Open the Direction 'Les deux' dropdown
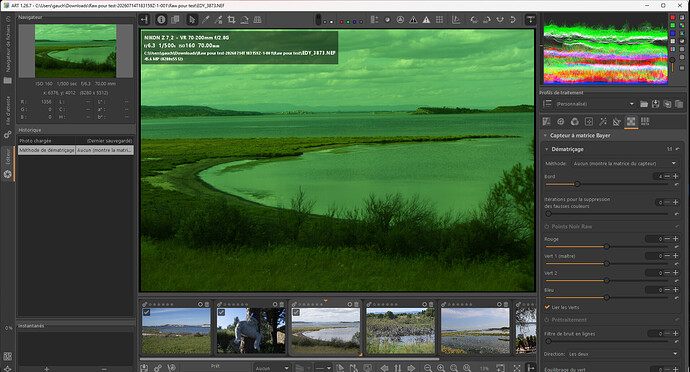The width and height of the screenshot is (690, 372). point(622,354)
